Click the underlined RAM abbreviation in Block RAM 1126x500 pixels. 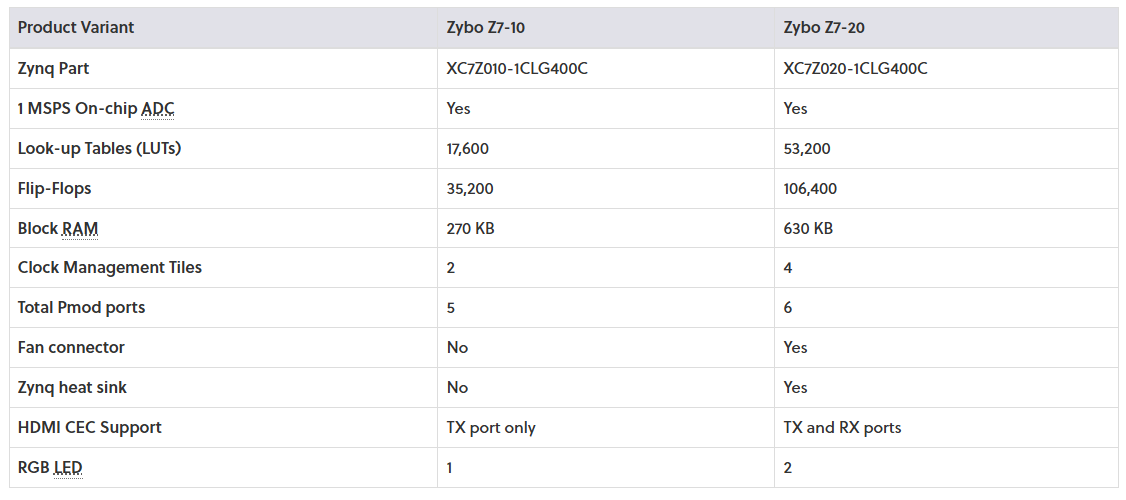pos(80,228)
